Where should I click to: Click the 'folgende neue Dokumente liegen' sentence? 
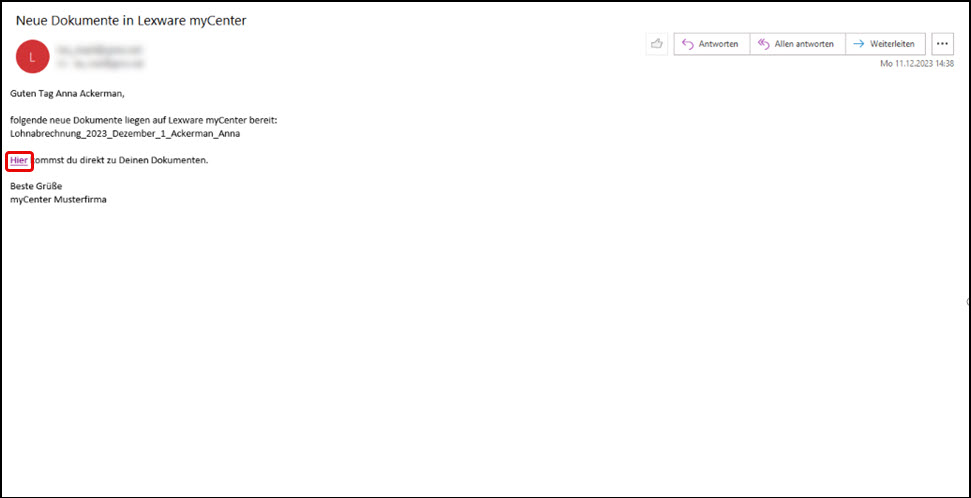point(143,120)
